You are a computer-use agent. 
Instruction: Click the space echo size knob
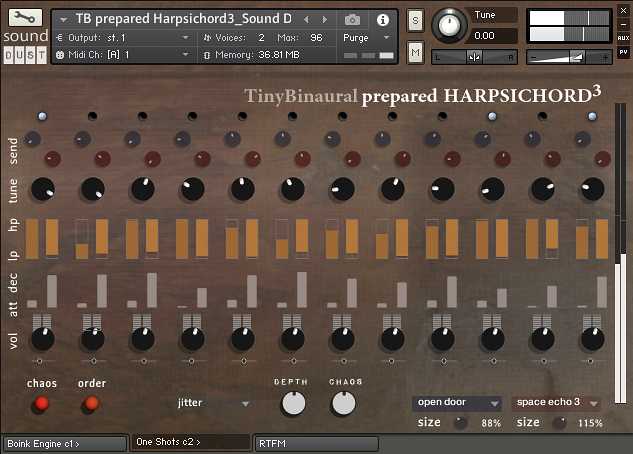[560, 423]
